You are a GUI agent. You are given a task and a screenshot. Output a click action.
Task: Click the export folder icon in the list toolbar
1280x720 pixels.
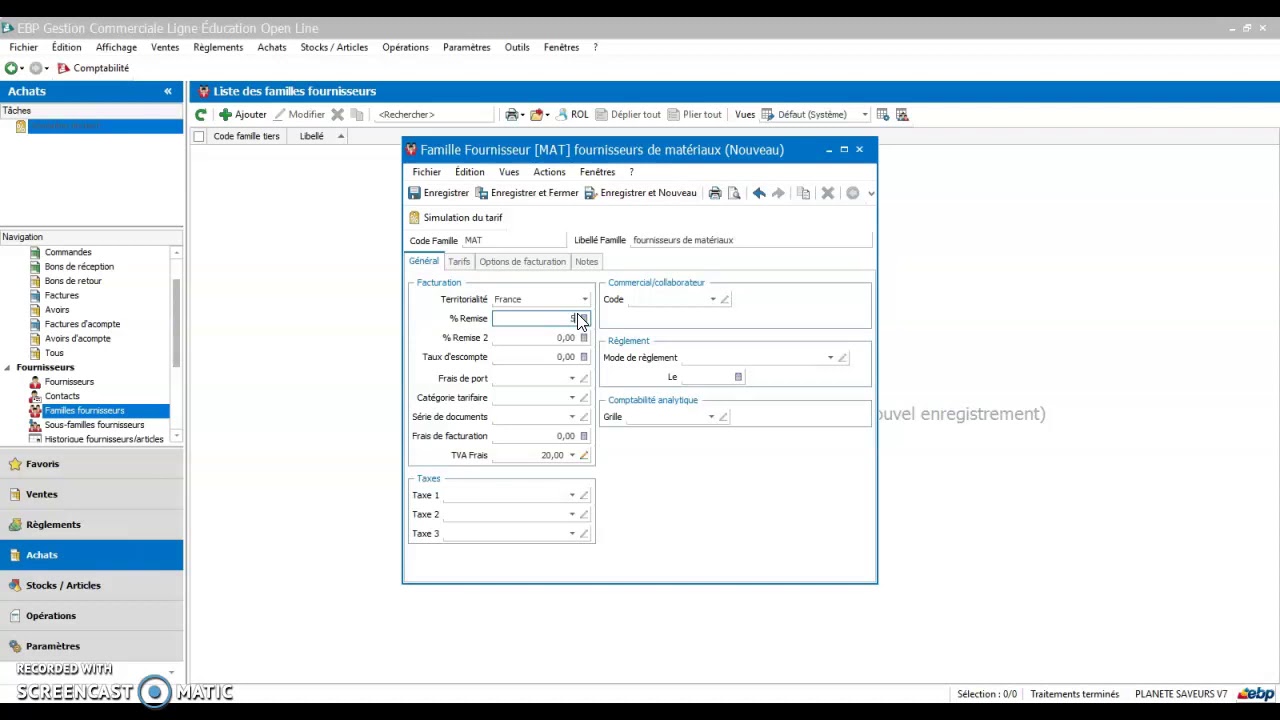tap(537, 114)
